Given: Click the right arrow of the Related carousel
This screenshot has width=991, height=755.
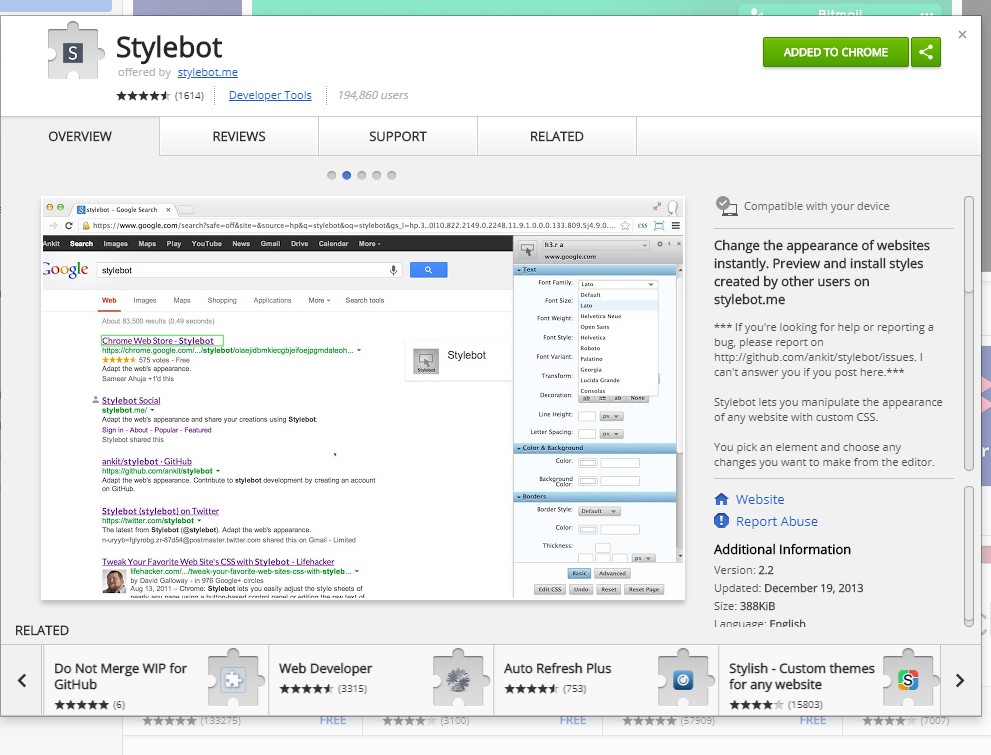Looking at the screenshot, I should point(958,680).
